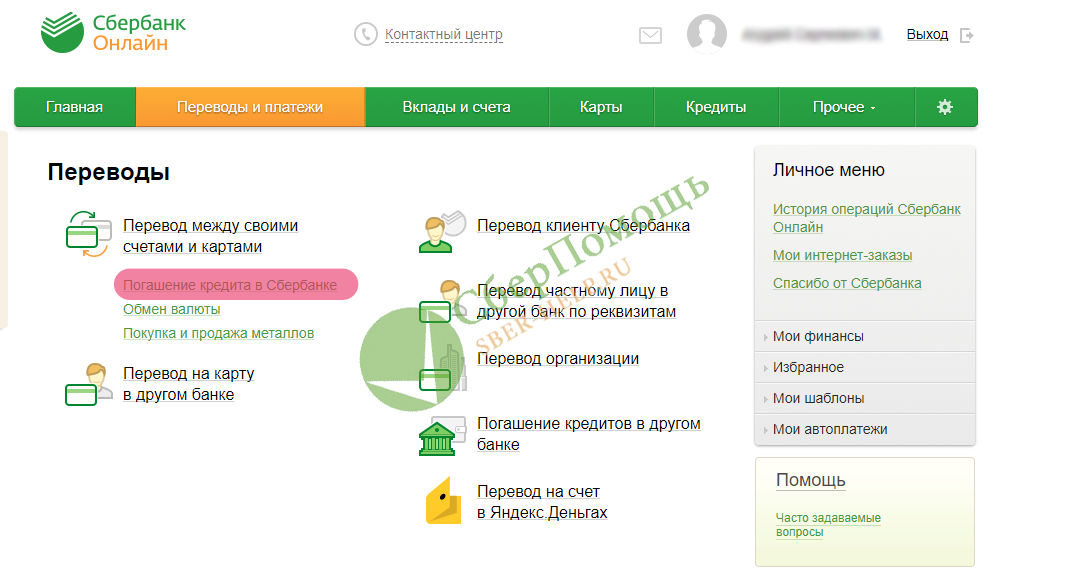Viewport: 1078px width, 576px height.
Task: Click the blurred user name text
Action: 811,34
